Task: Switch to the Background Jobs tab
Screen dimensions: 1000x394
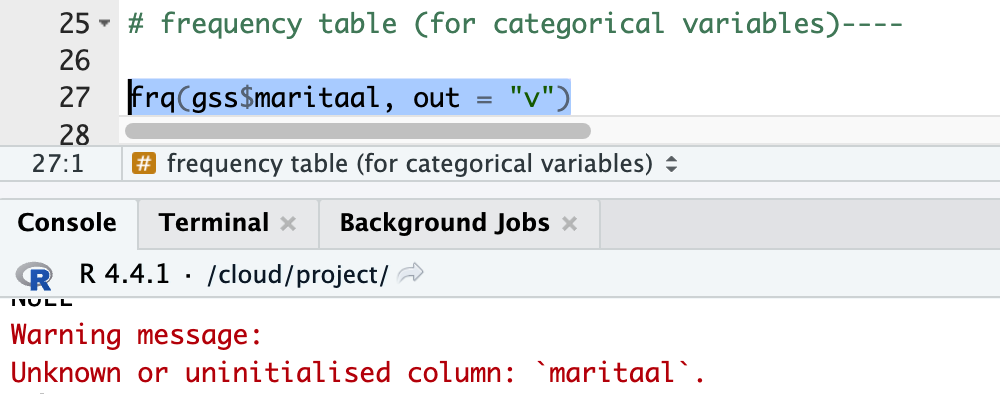Action: pos(445,223)
